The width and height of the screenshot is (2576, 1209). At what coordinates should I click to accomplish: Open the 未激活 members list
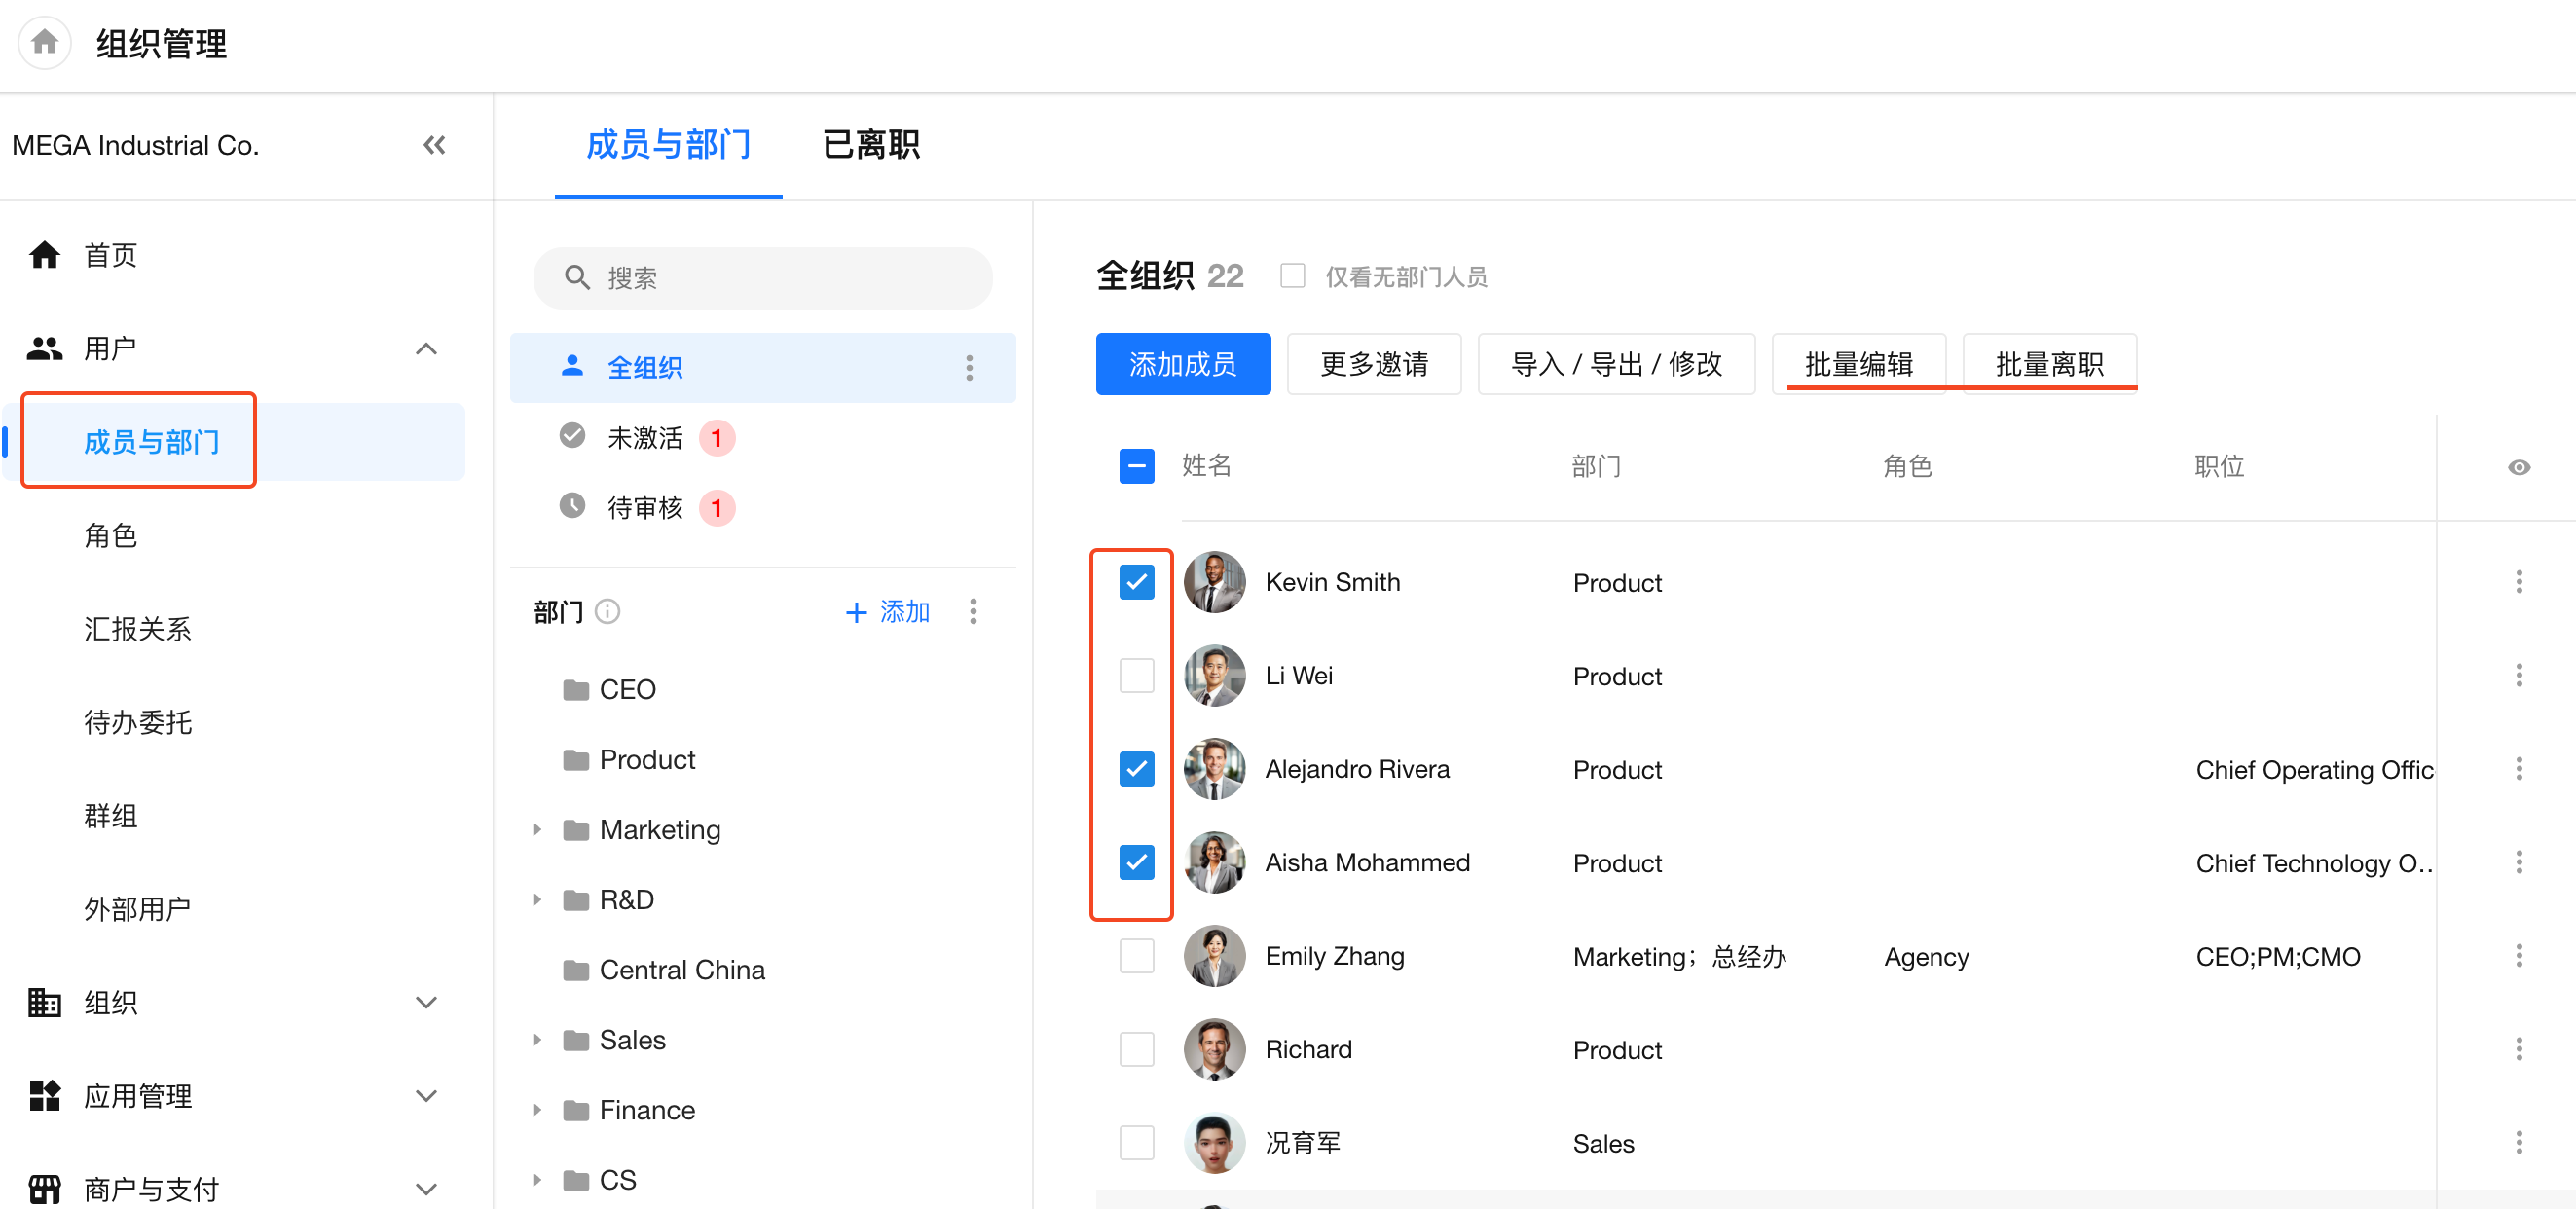coord(645,437)
